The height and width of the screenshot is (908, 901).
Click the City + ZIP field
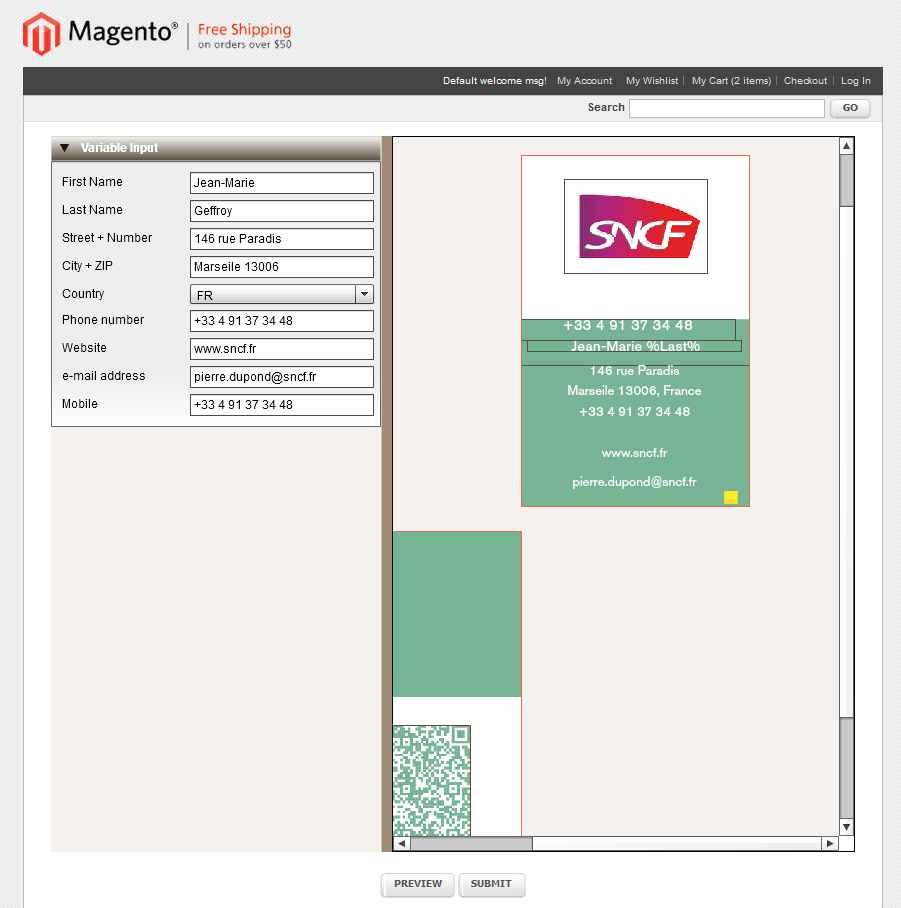click(x=281, y=267)
